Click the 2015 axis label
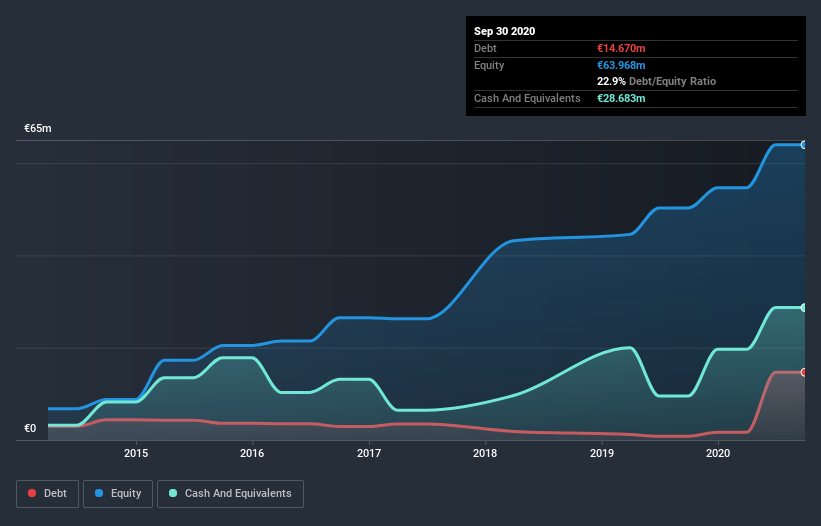The image size is (821, 526). (x=136, y=453)
